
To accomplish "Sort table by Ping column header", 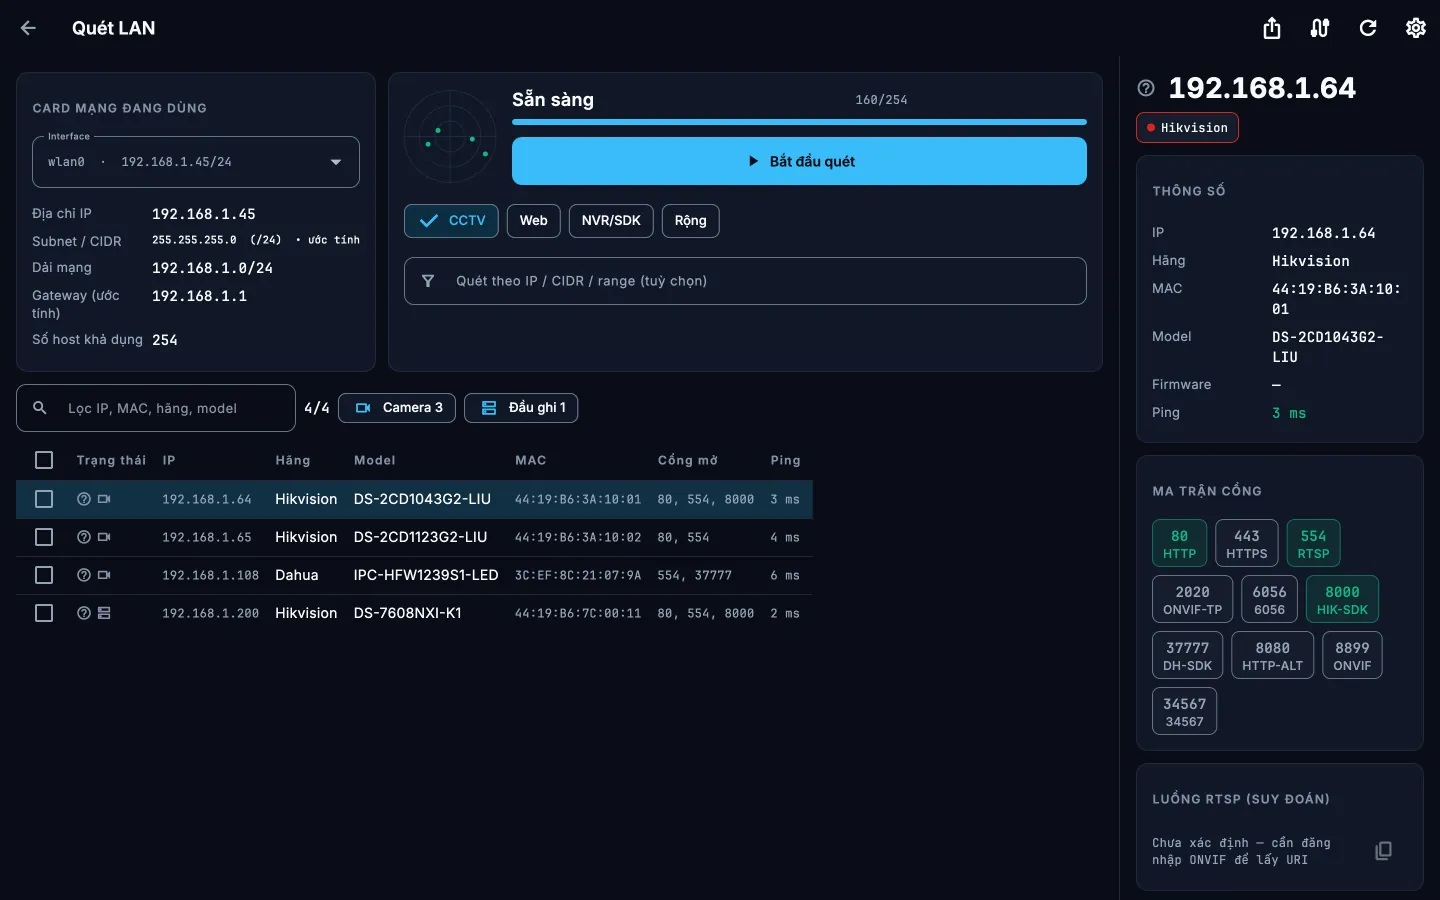I will click(786, 460).
